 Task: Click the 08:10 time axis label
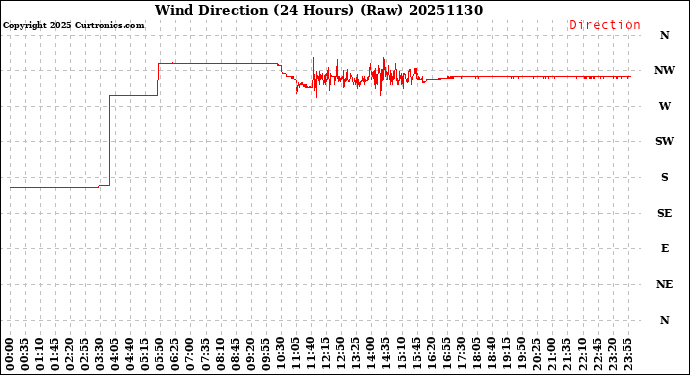[x=220, y=354]
